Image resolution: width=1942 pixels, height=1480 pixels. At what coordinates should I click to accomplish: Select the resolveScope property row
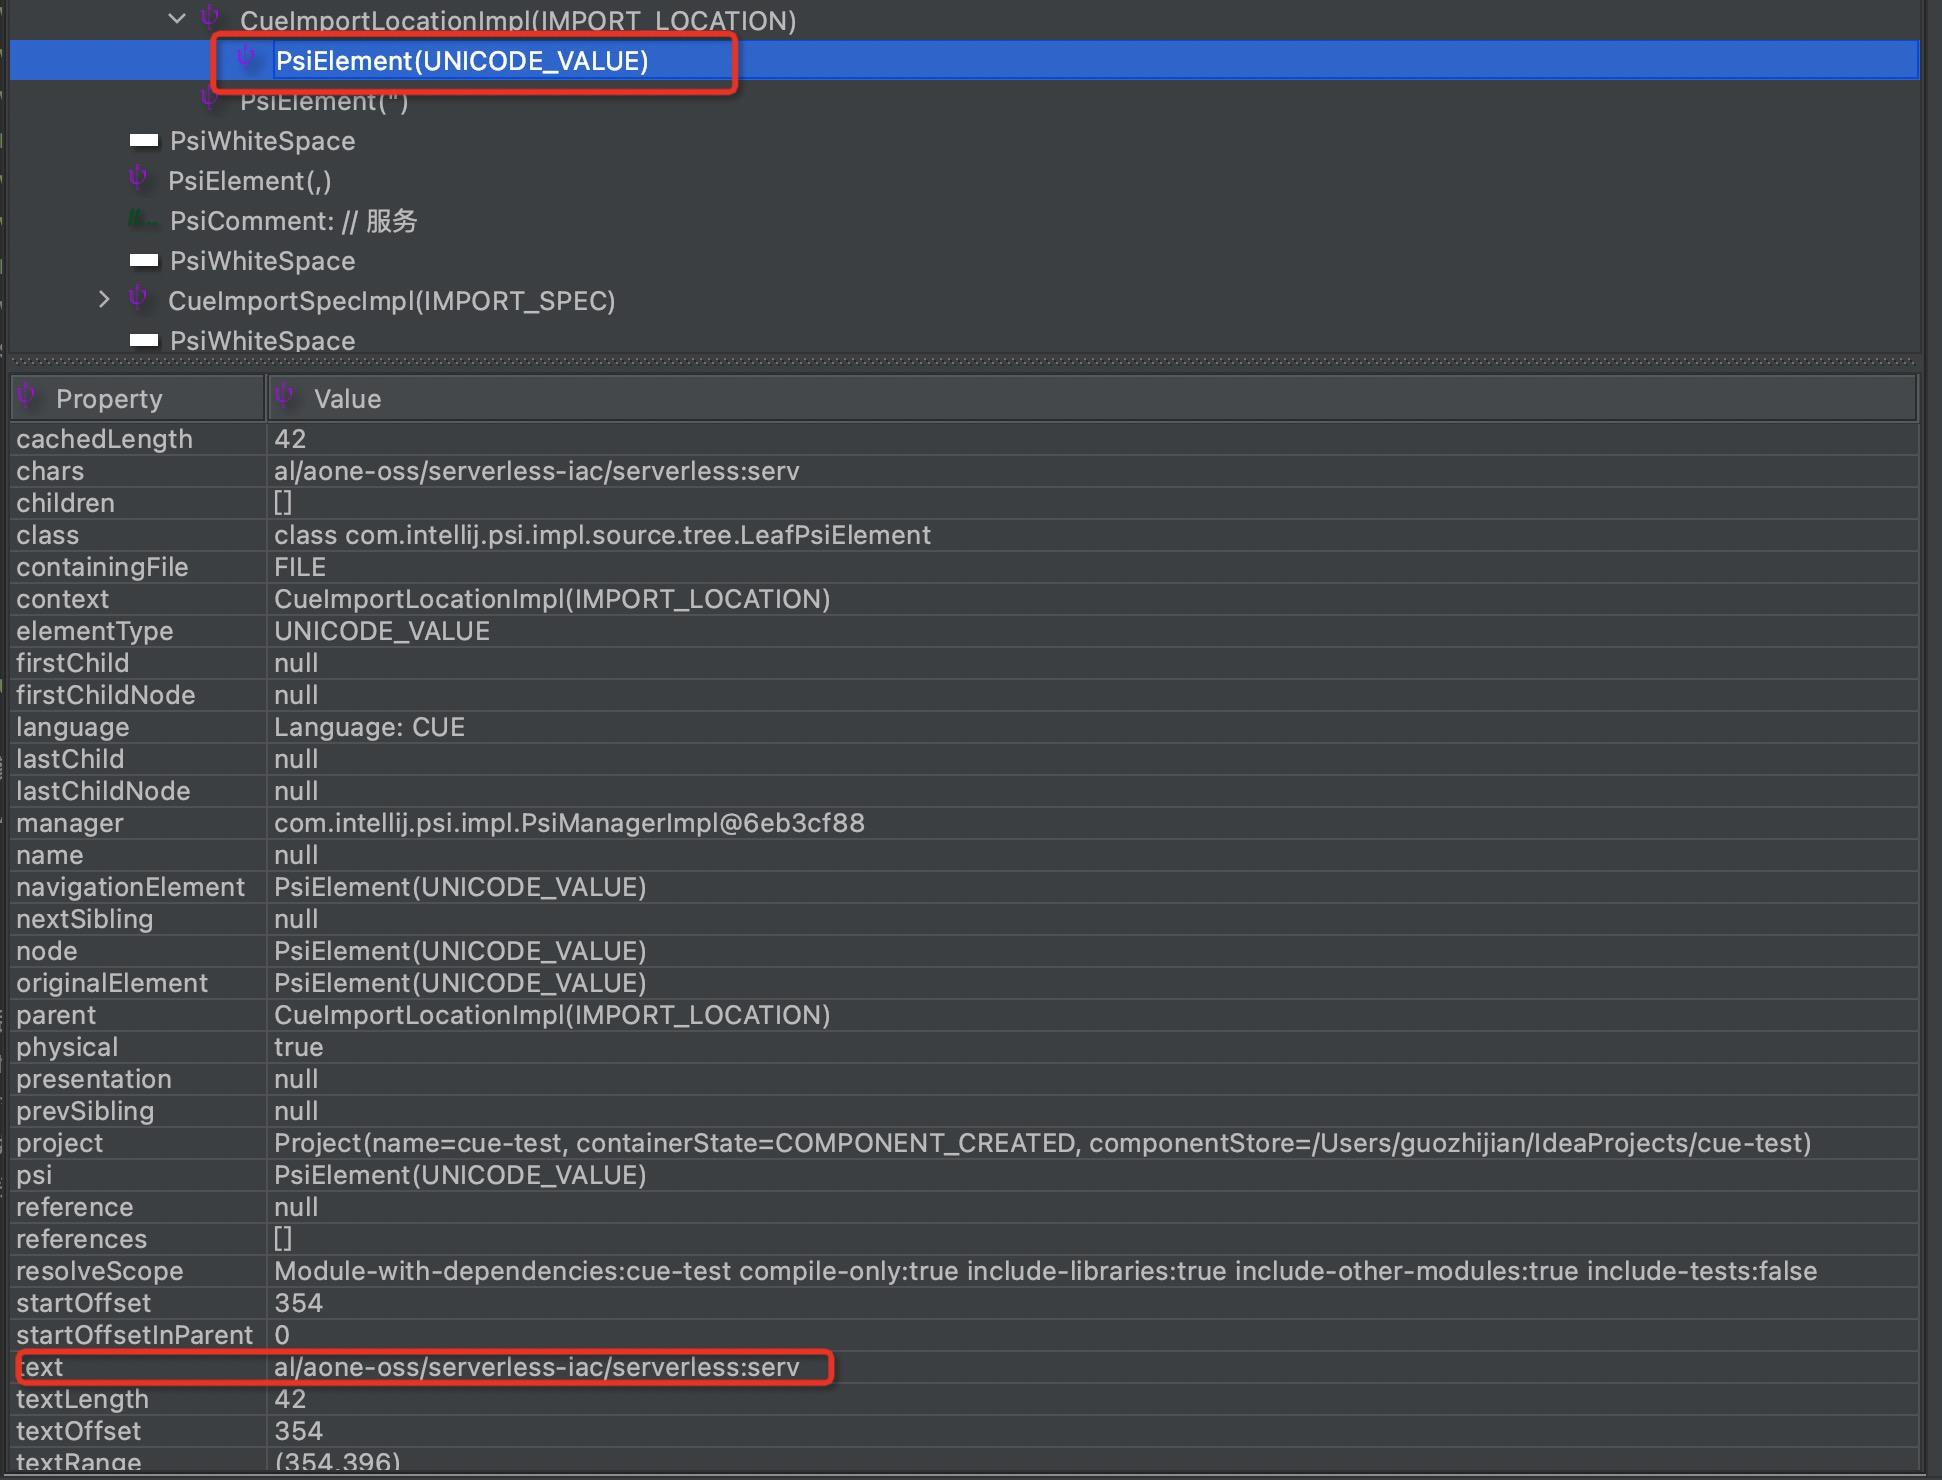(100, 1270)
